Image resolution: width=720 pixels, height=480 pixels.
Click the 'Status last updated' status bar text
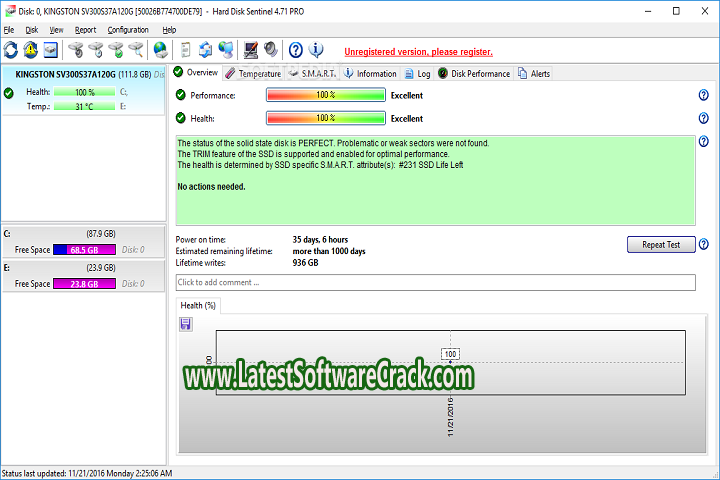[x=87, y=473]
